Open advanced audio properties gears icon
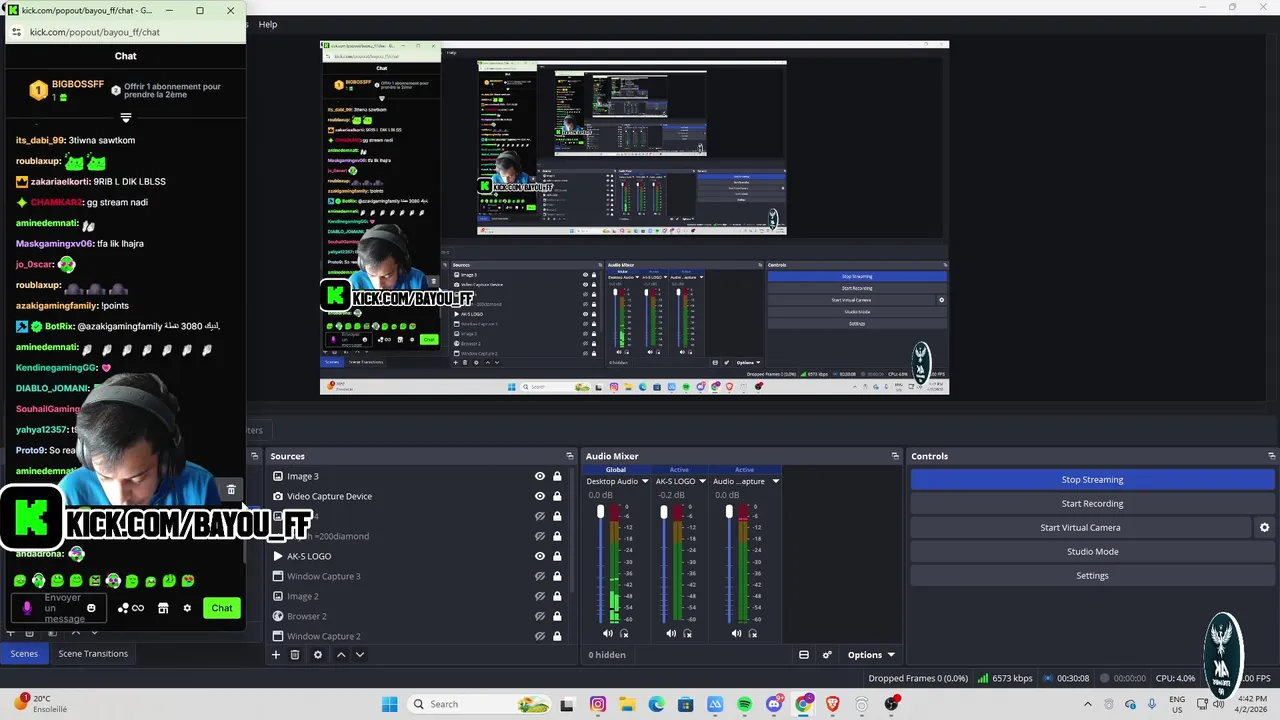 point(827,655)
